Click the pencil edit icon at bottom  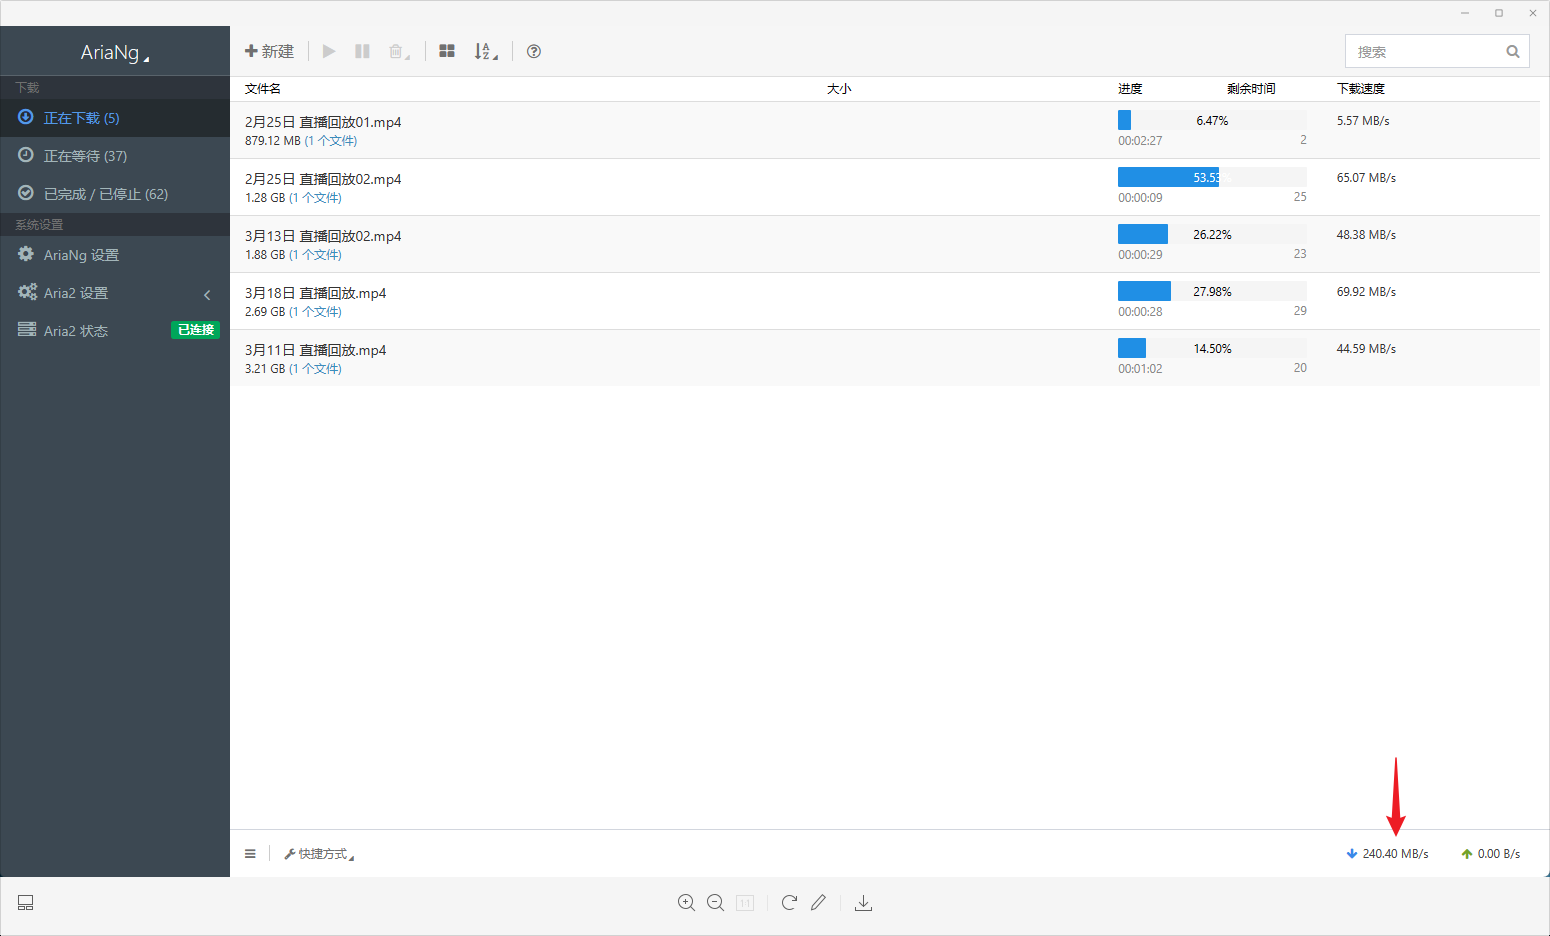click(x=818, y=903)
